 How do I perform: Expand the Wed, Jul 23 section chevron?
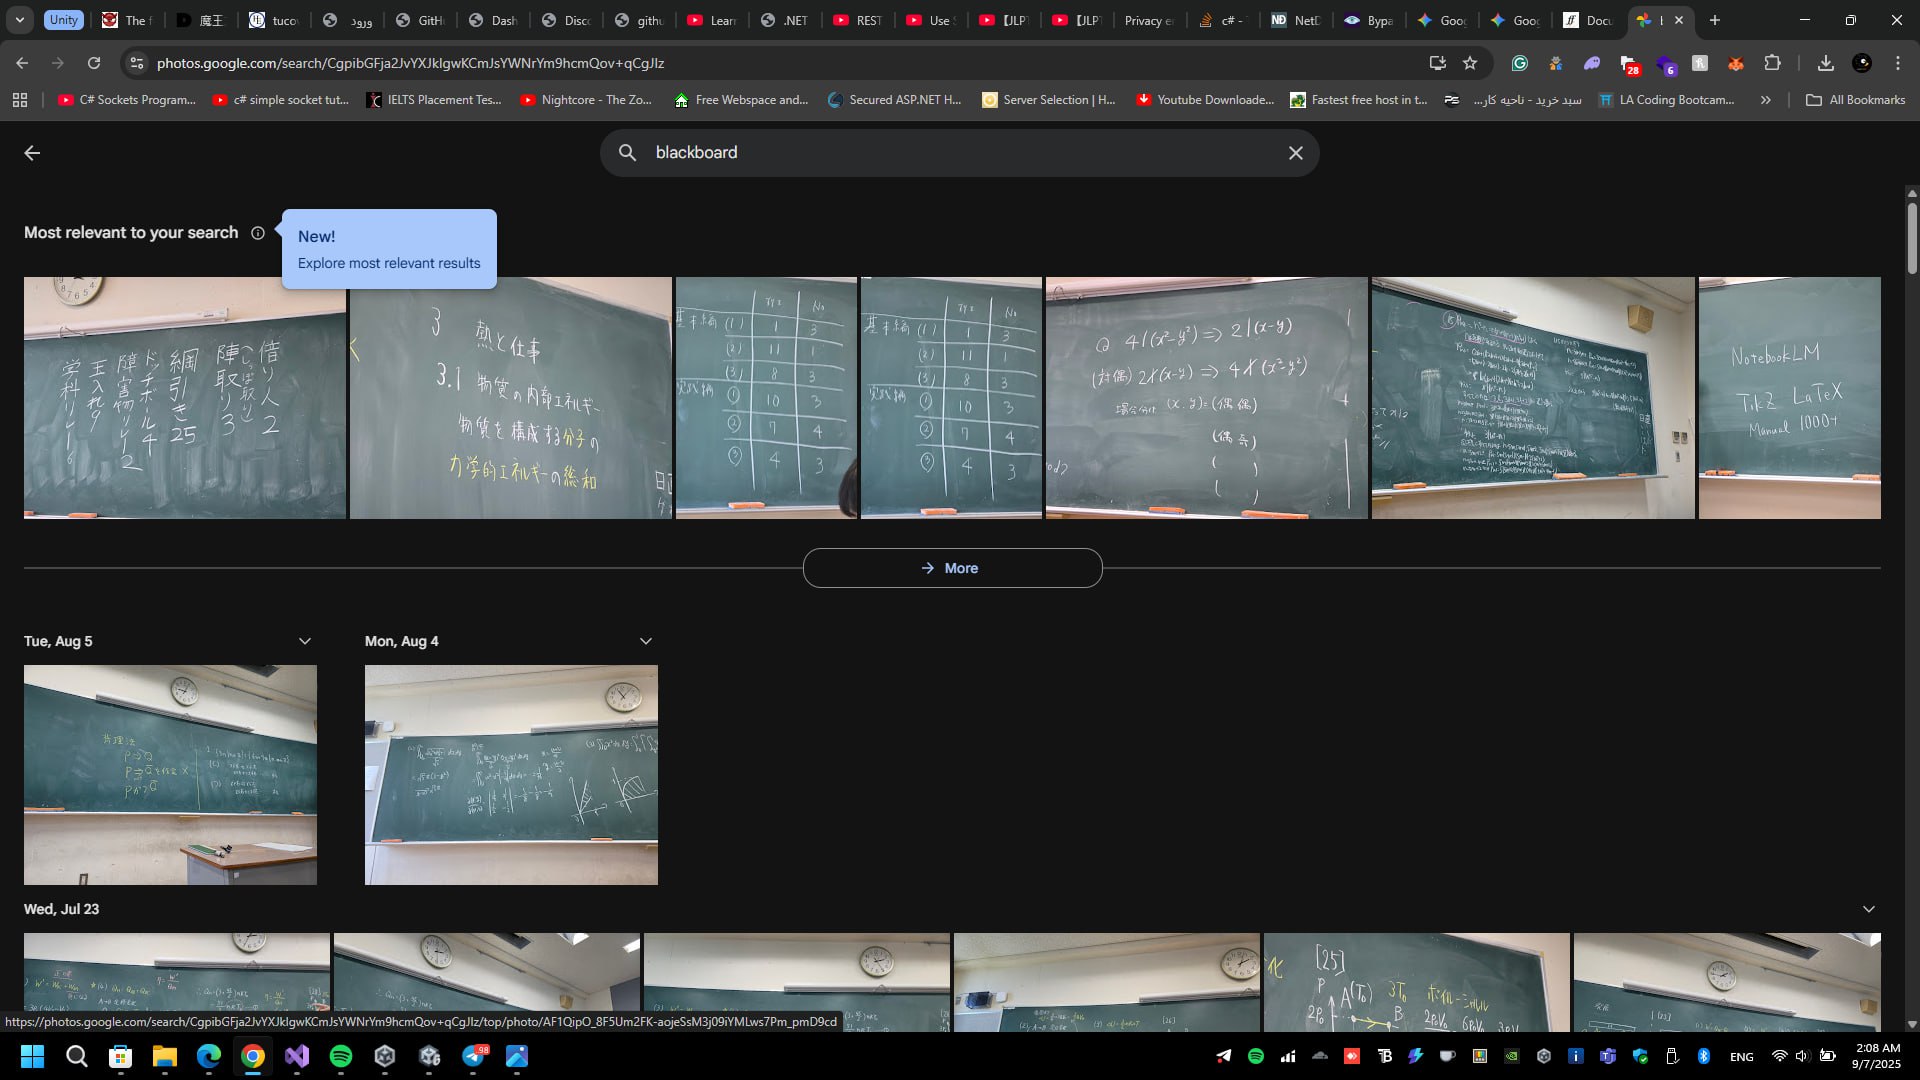pyautogui.click(x=1868, y=909)
